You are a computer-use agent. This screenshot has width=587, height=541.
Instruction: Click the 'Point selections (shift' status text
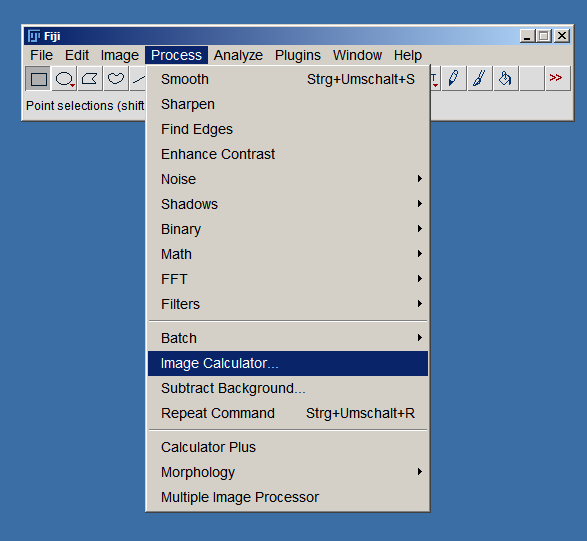click(x=85, y=106)
